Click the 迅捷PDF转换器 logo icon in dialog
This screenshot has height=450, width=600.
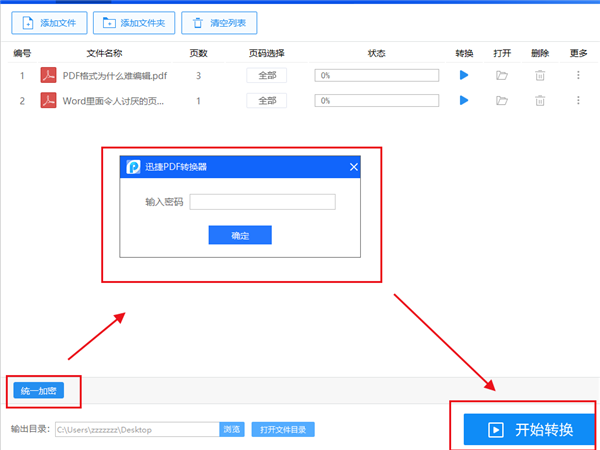tap(133, 167)
